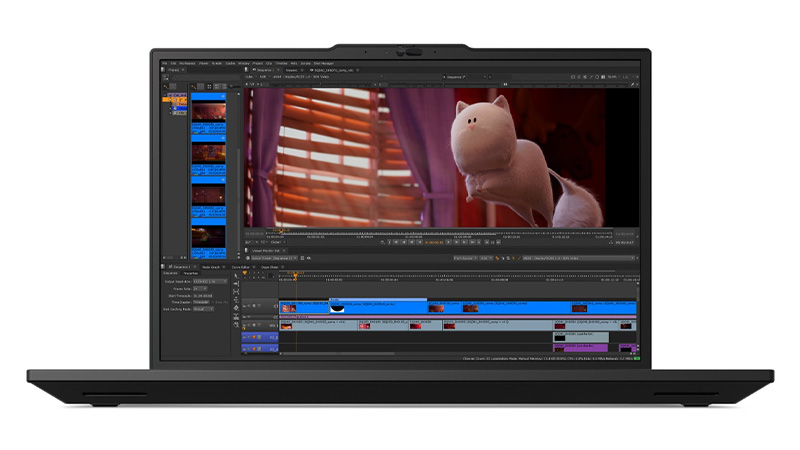Select the fourth clip thumbnail in bin
Screen dimensions: 800x450
(x=208, y=237)
